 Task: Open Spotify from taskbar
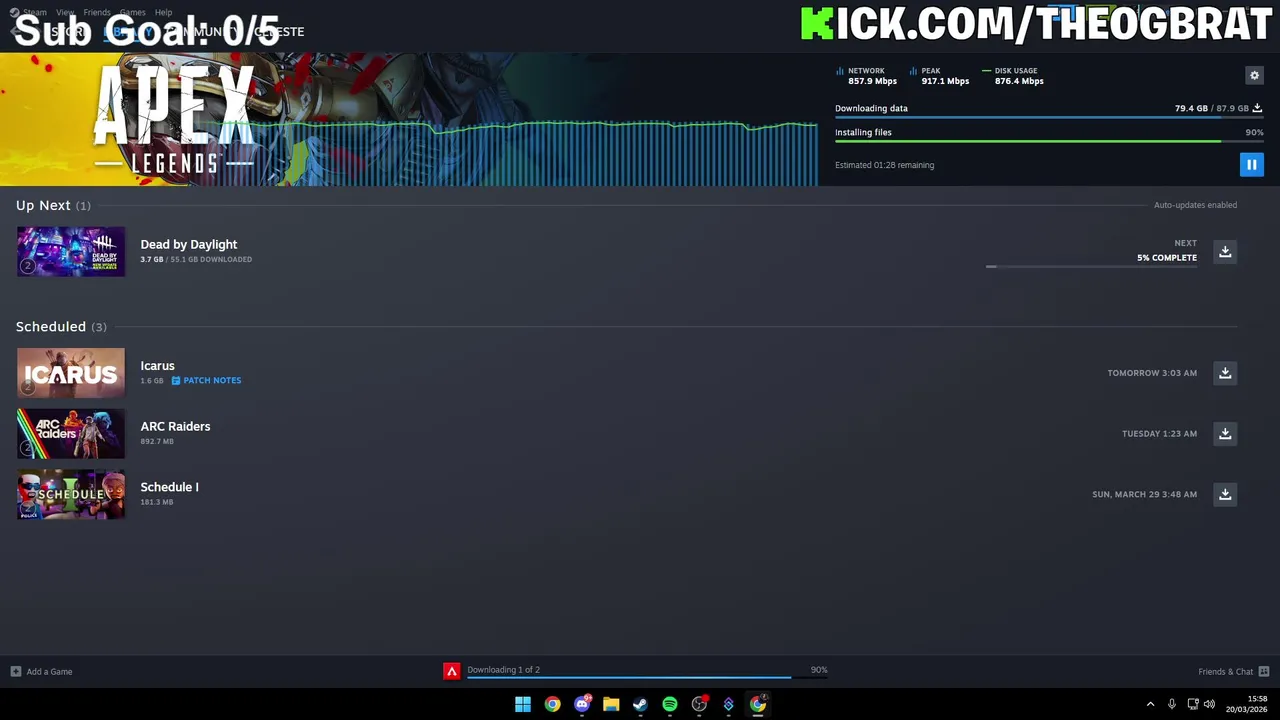[670, 704]
